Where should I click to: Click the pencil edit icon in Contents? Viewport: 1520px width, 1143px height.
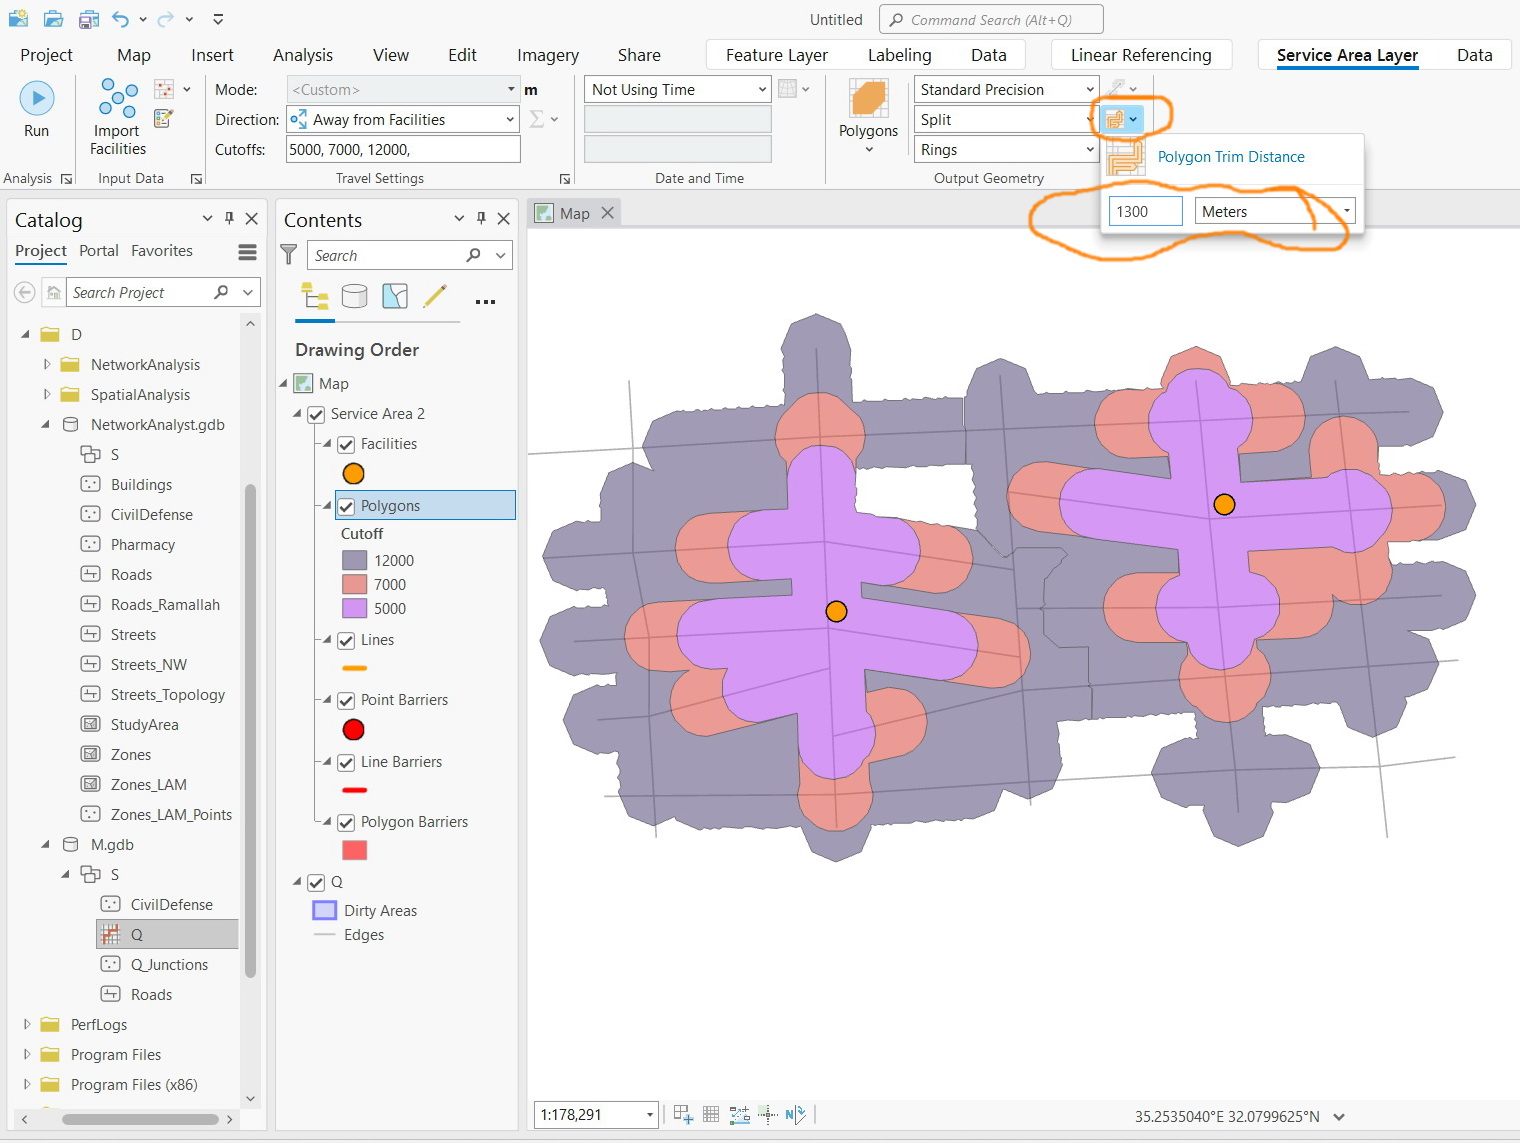click(436, 297)
